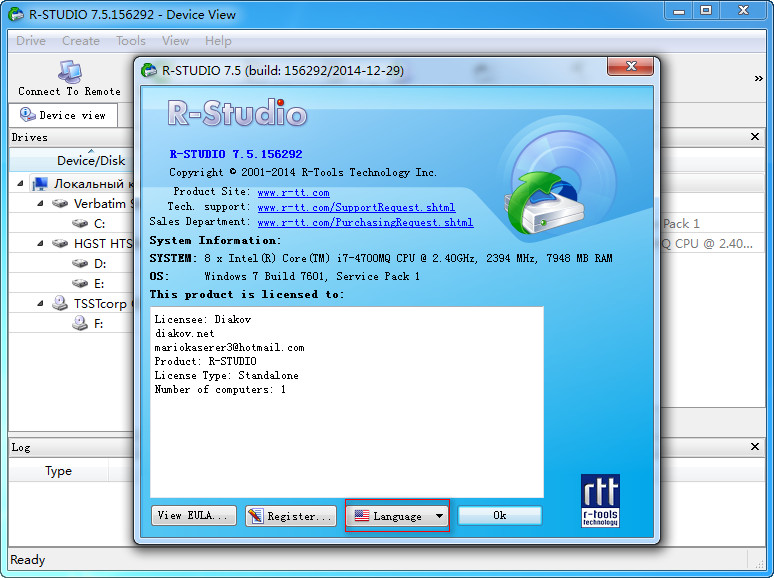
Task: Click the pencil icon on Register button
Action: tap(255, 516)
